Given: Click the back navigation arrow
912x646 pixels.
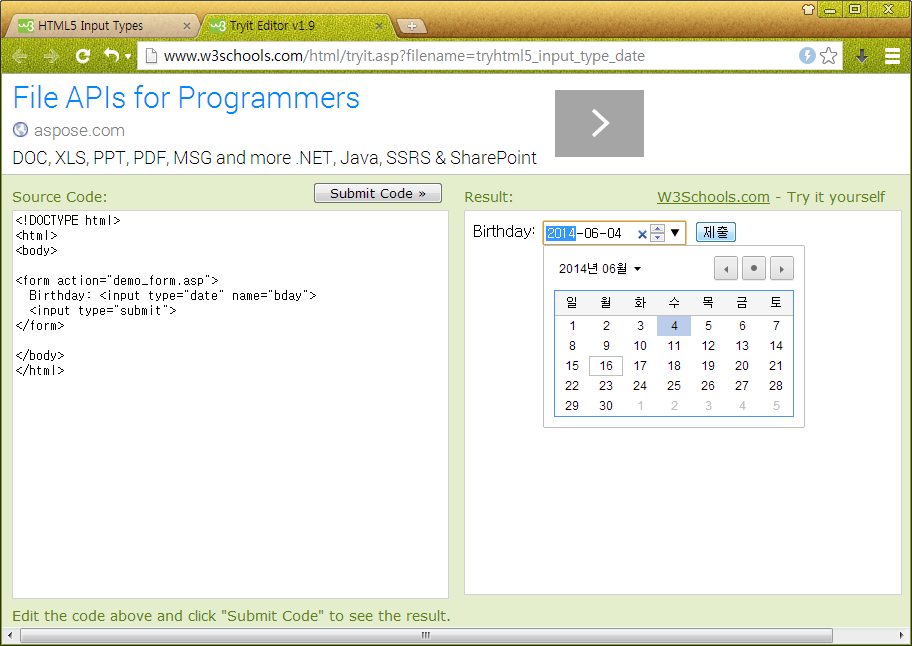Looking at the screenshot, I should [20, 56].
